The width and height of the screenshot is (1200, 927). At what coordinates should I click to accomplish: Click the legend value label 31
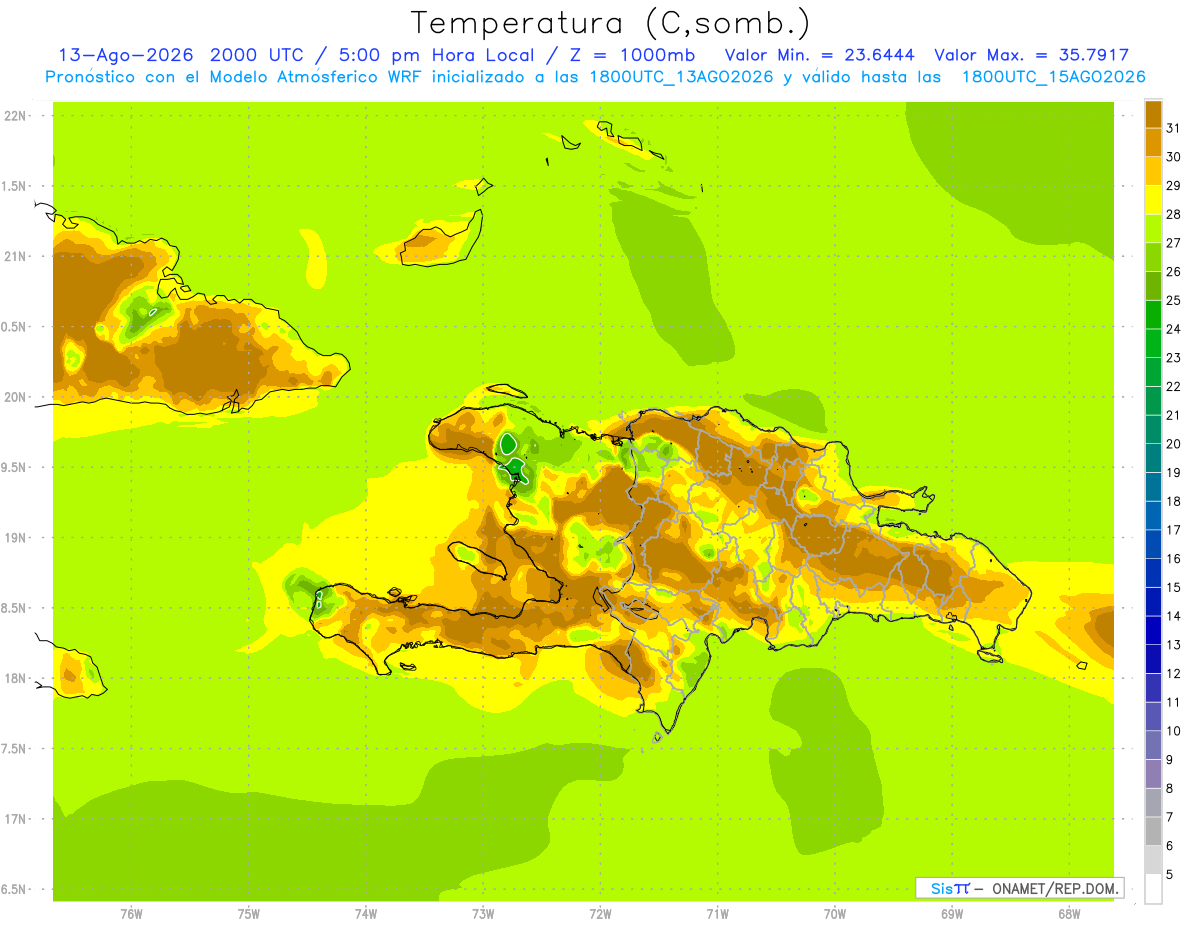[1173, 128]
